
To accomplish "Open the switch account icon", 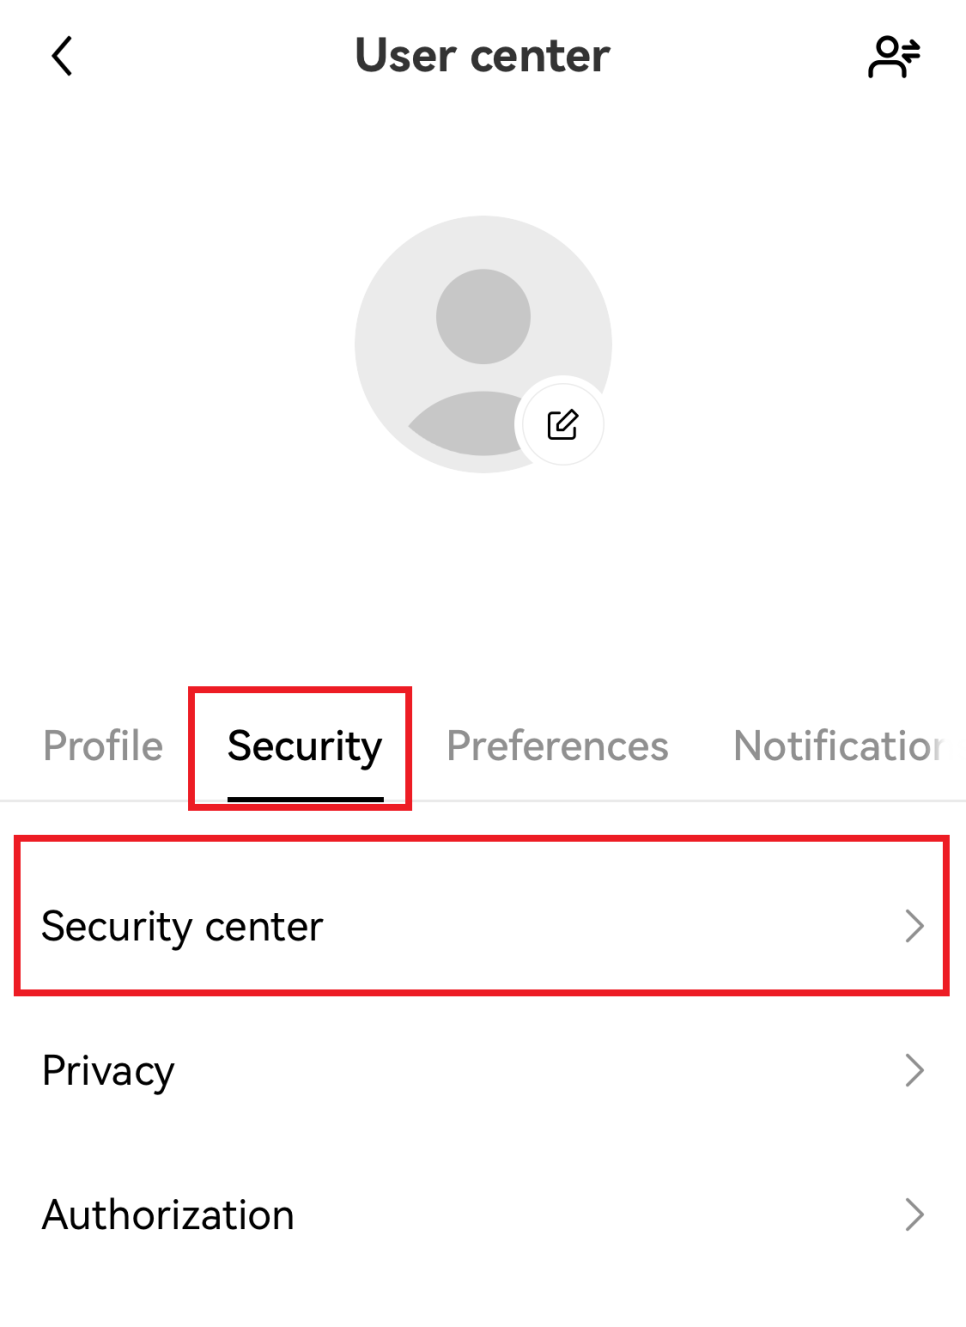I will 893,56.
